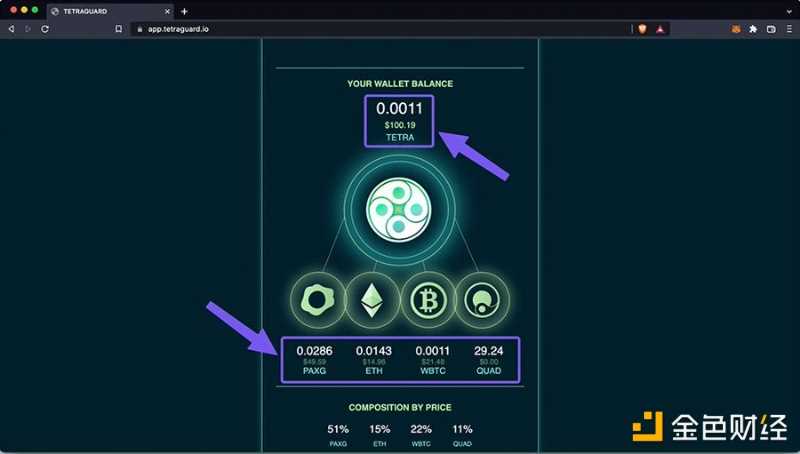Open a new tab with plus button
The image size is (800, 454).
184,10
